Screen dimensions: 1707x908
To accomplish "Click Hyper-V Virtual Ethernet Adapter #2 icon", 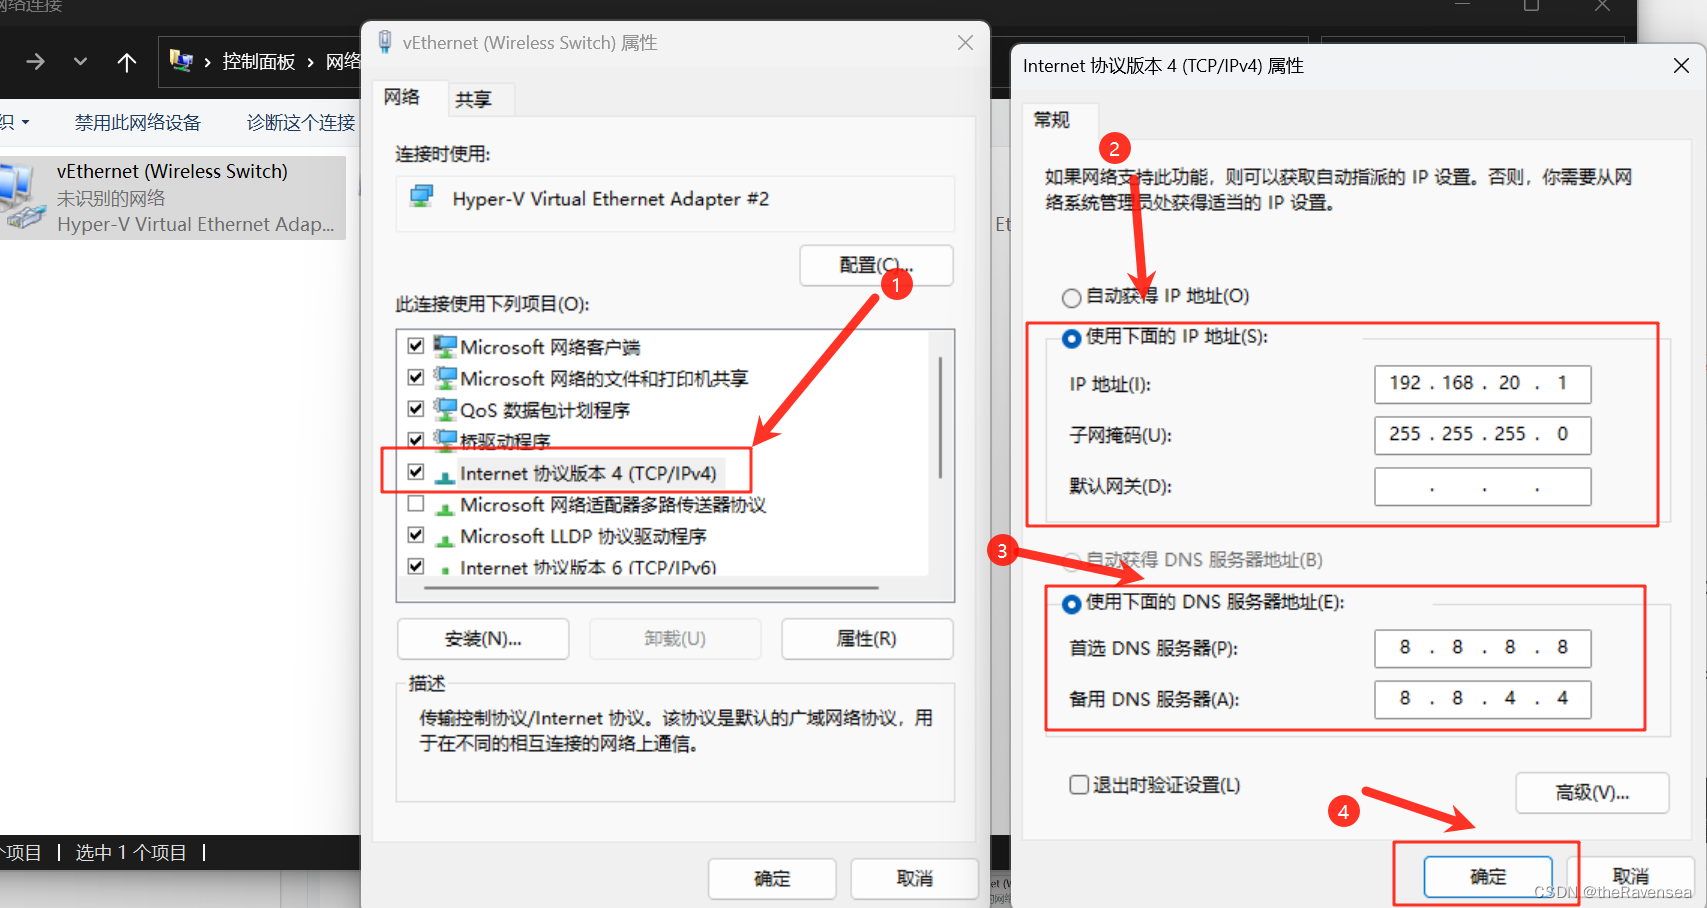I will click(422, 197).
